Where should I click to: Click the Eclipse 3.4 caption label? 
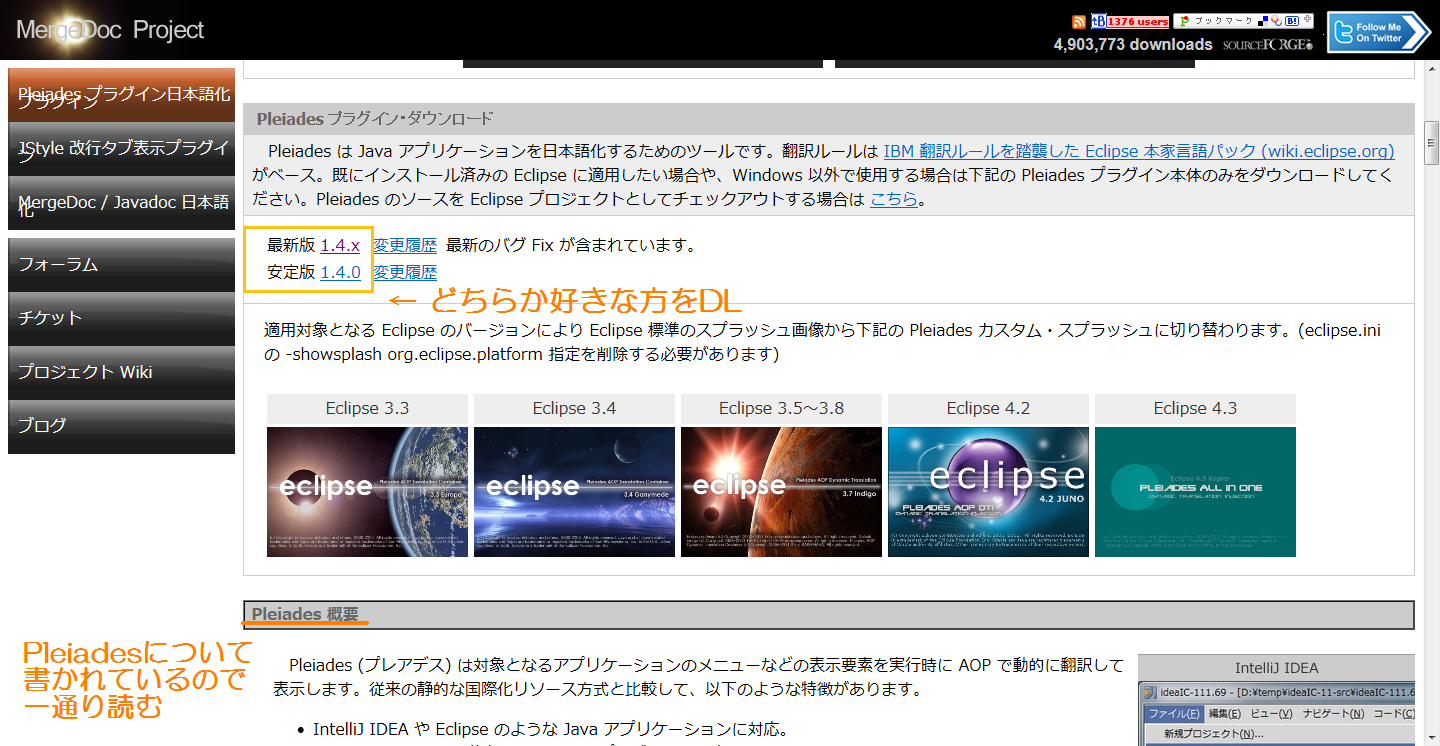pyautogui.click(x=574, y=408)
